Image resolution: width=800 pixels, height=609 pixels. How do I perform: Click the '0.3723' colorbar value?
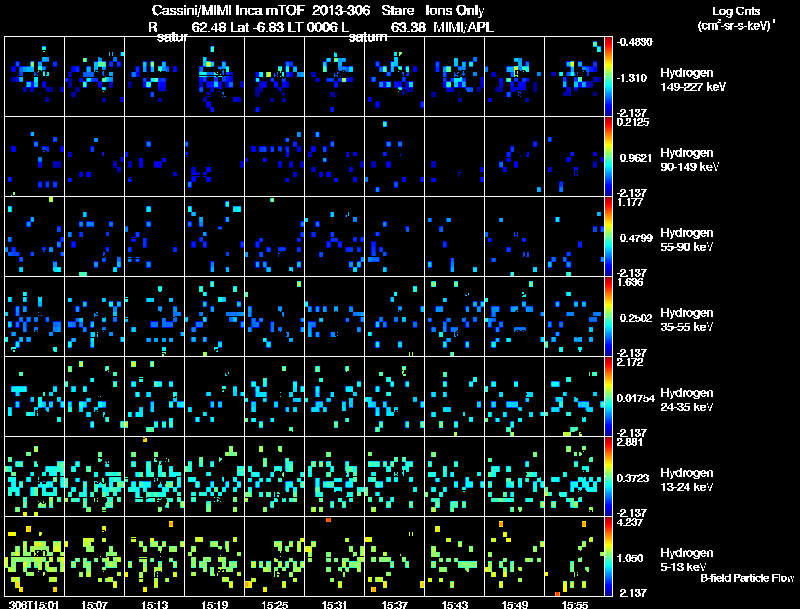[x=633, y=478]
